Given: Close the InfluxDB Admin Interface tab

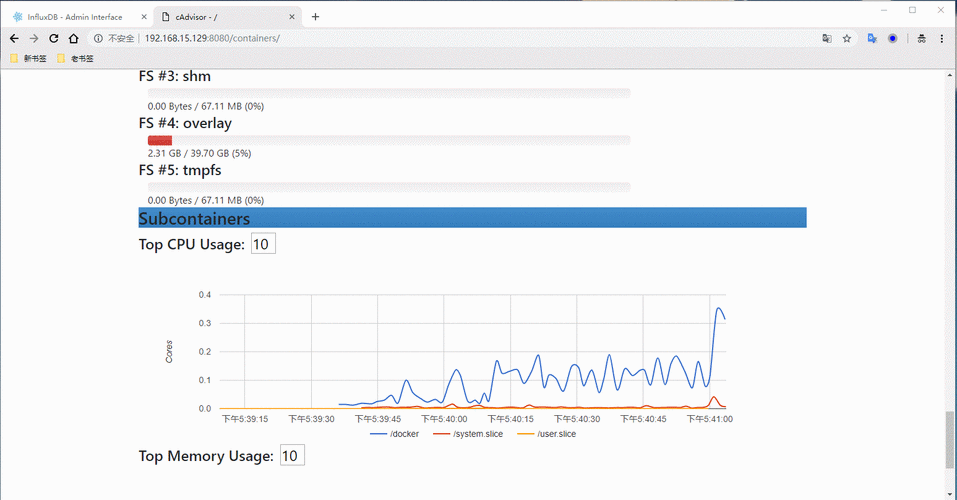Looking at the screenshot, I should pos(144,17).
